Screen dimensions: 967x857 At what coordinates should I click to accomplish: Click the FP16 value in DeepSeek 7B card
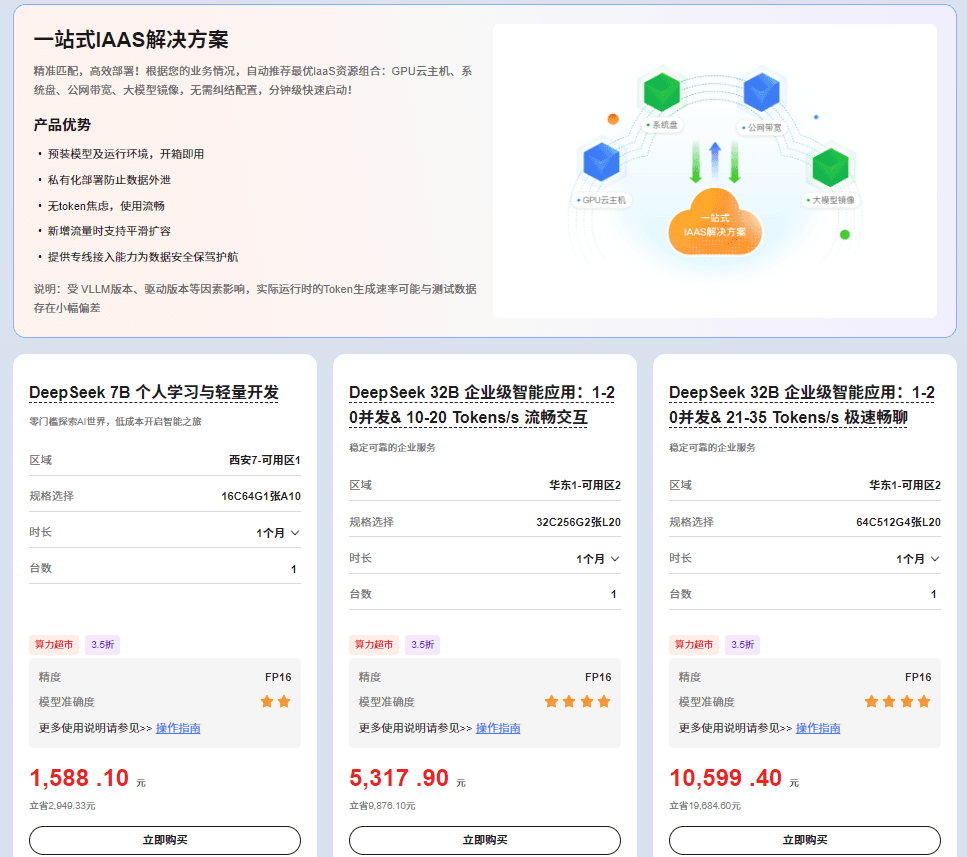[278, 677]
